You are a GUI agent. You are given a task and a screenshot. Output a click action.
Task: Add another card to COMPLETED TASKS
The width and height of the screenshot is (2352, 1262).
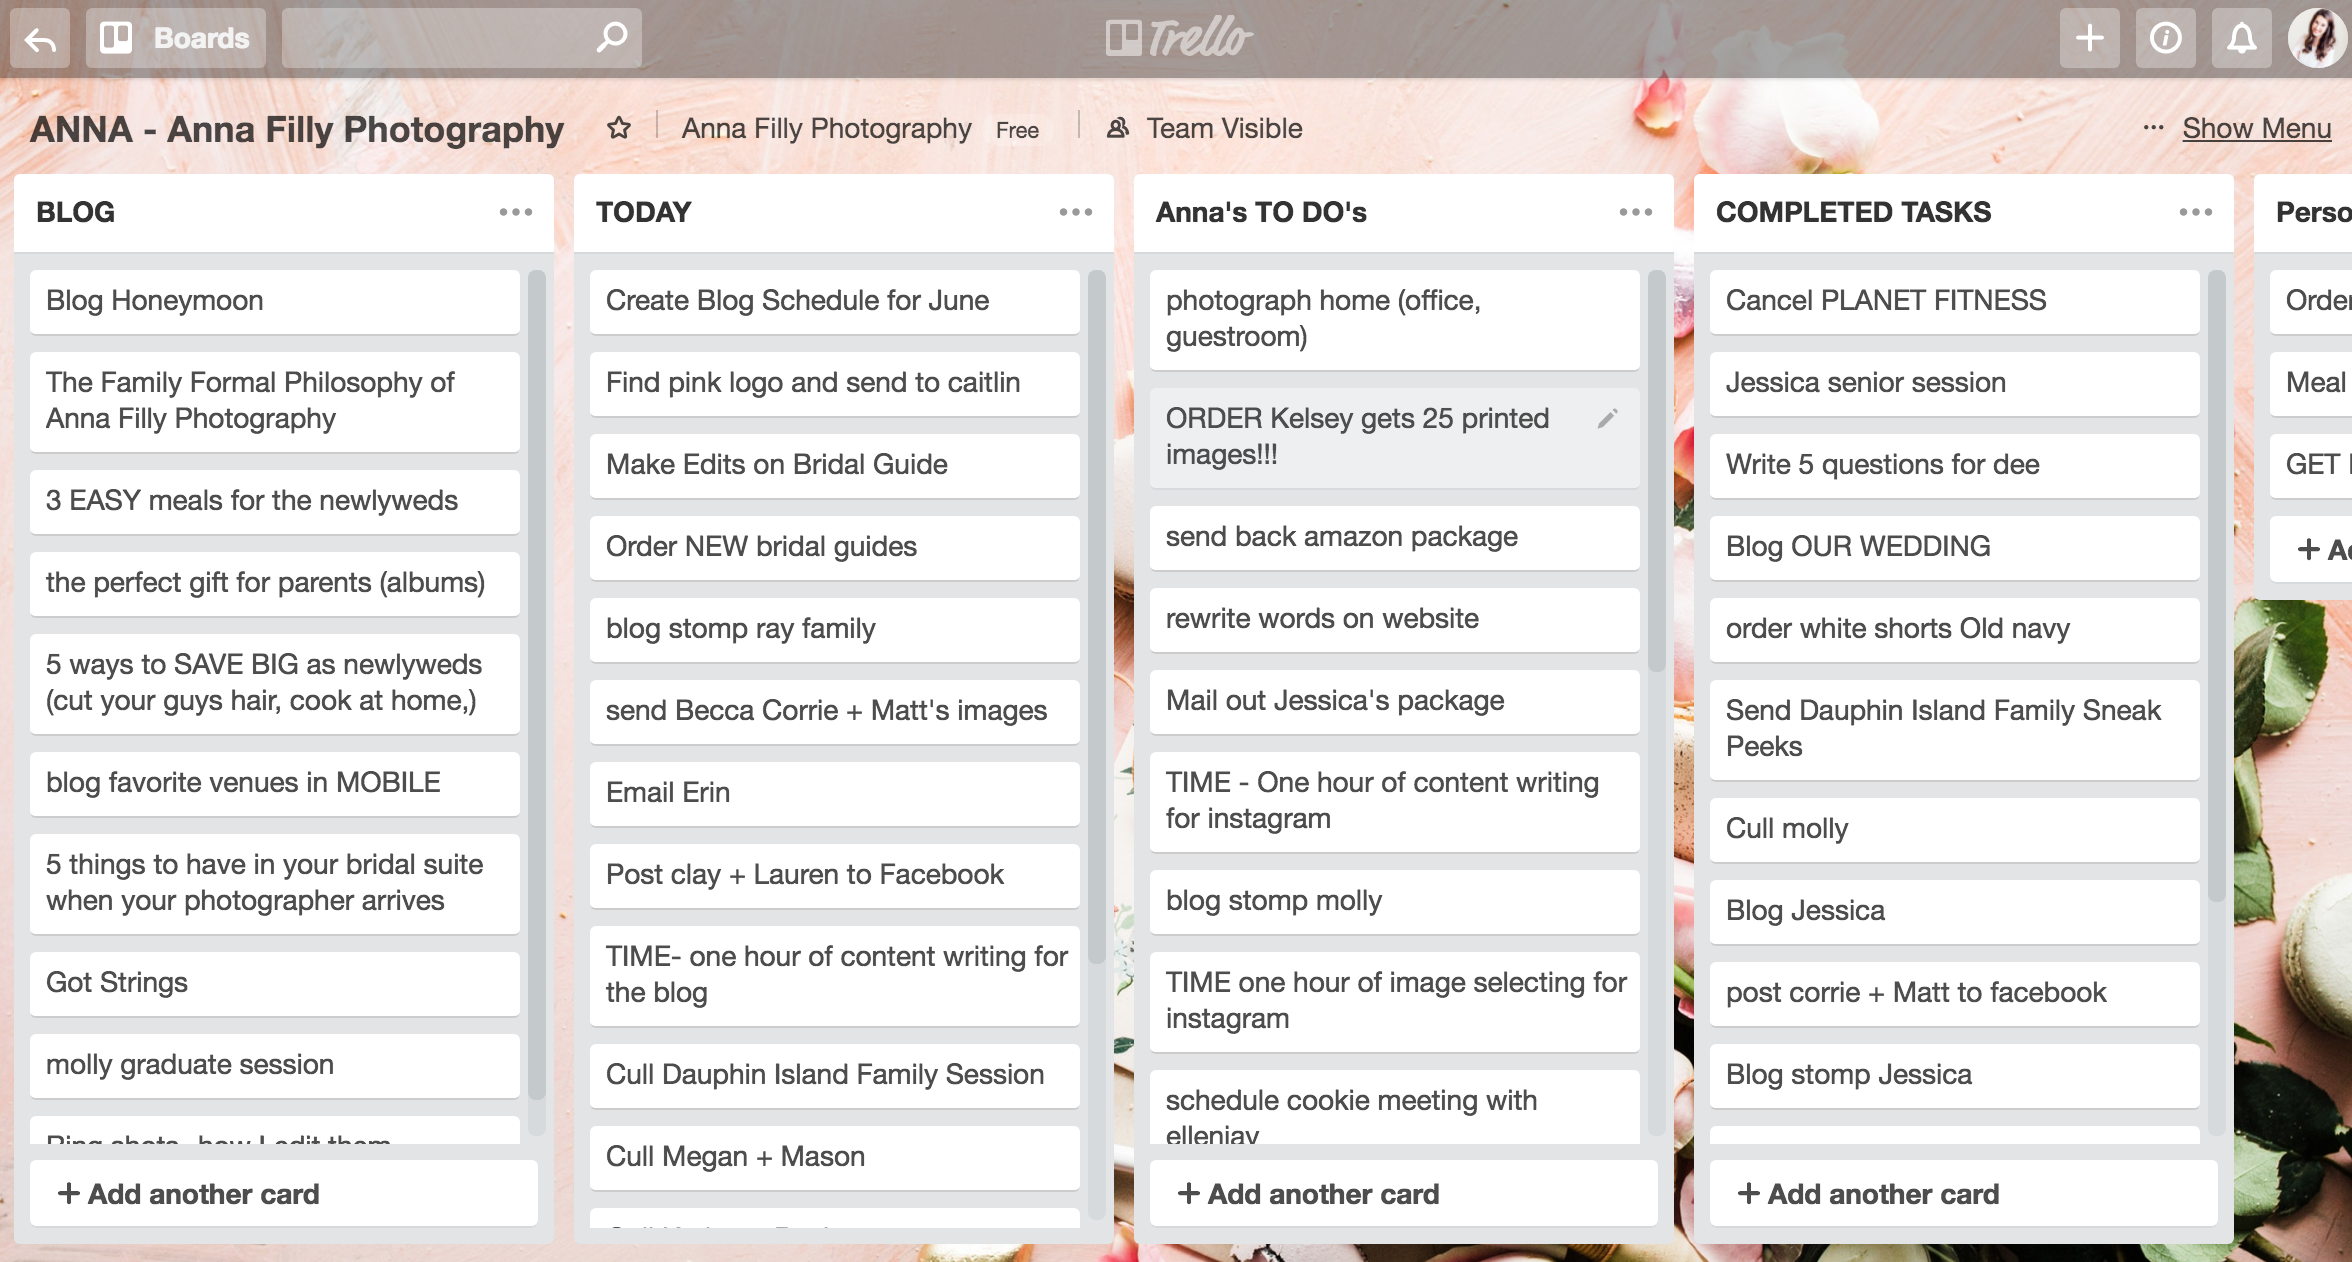pyautogui.click(x=1964, y=1194)
